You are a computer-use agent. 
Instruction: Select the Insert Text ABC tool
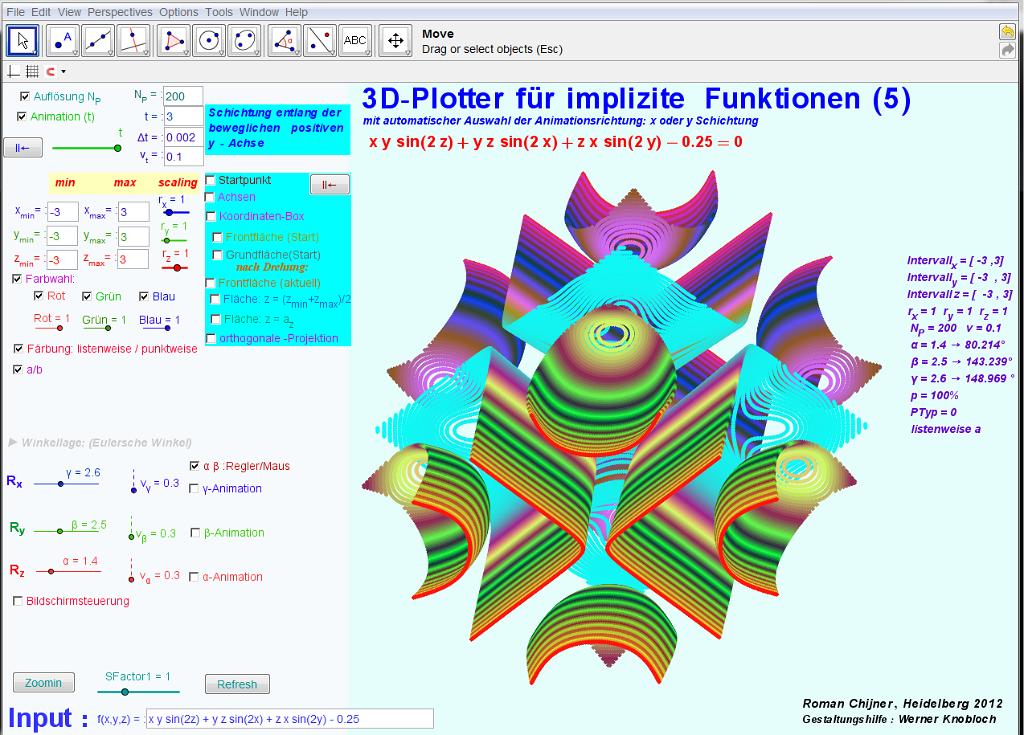coord(355,40)
